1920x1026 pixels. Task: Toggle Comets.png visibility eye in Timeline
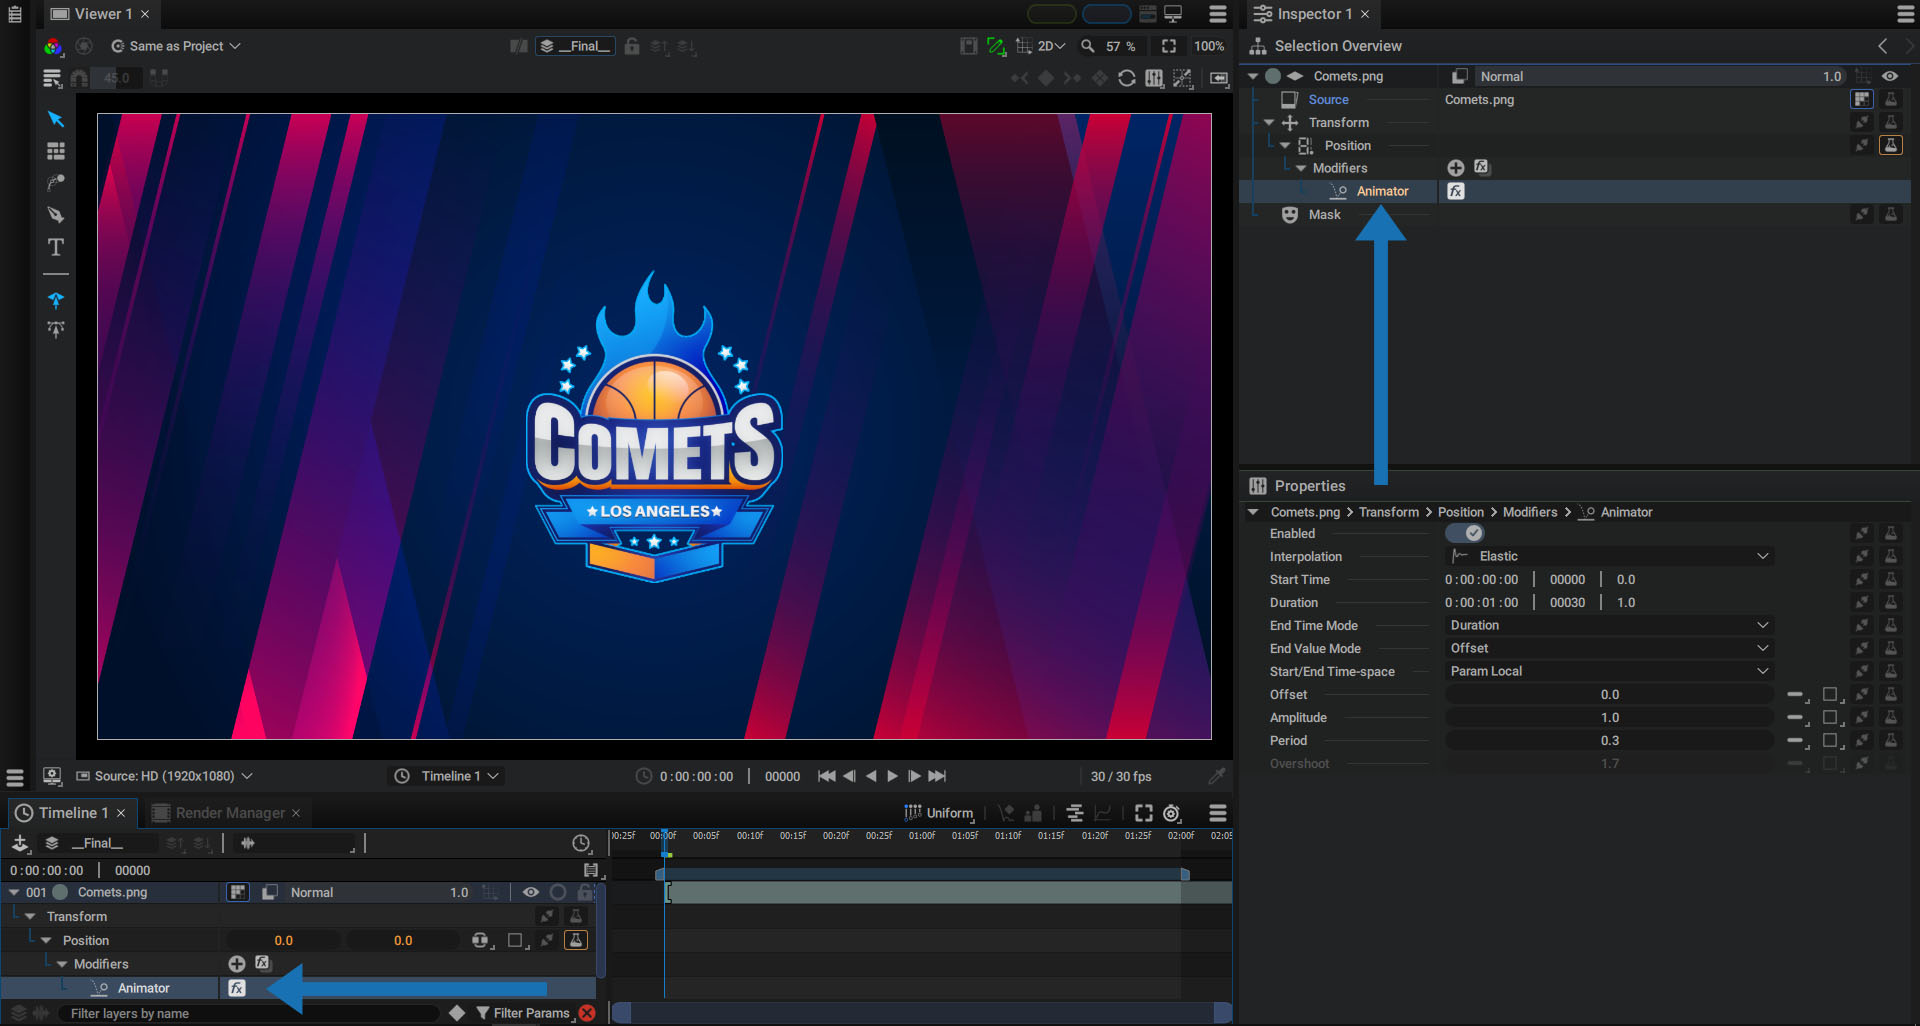tap(531, 892)
